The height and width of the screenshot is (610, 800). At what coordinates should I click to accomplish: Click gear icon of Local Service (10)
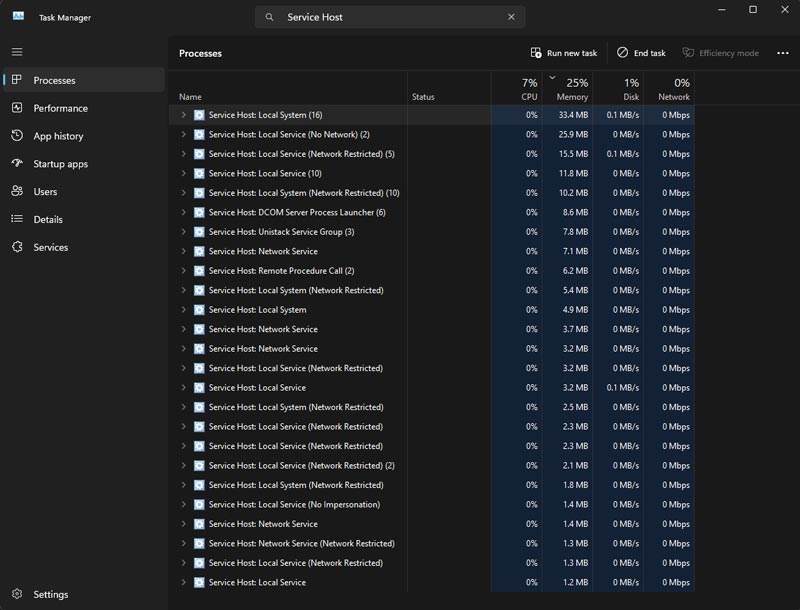[199, 173]
